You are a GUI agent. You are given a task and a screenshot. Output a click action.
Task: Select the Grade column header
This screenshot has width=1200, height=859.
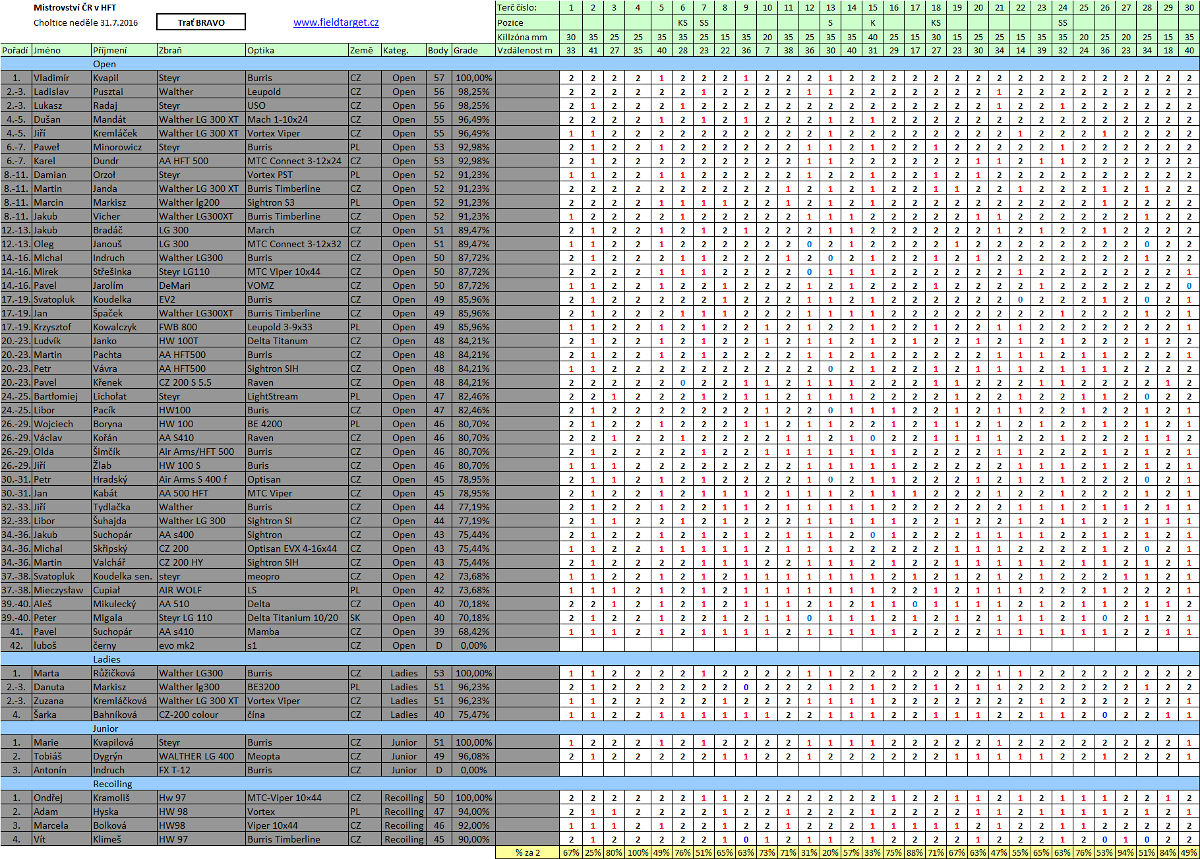pos(466,49)
